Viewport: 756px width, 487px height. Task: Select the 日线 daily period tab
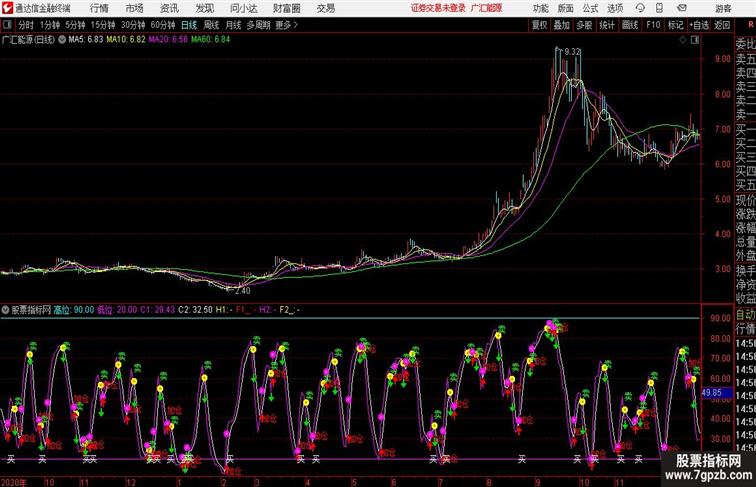189,25
